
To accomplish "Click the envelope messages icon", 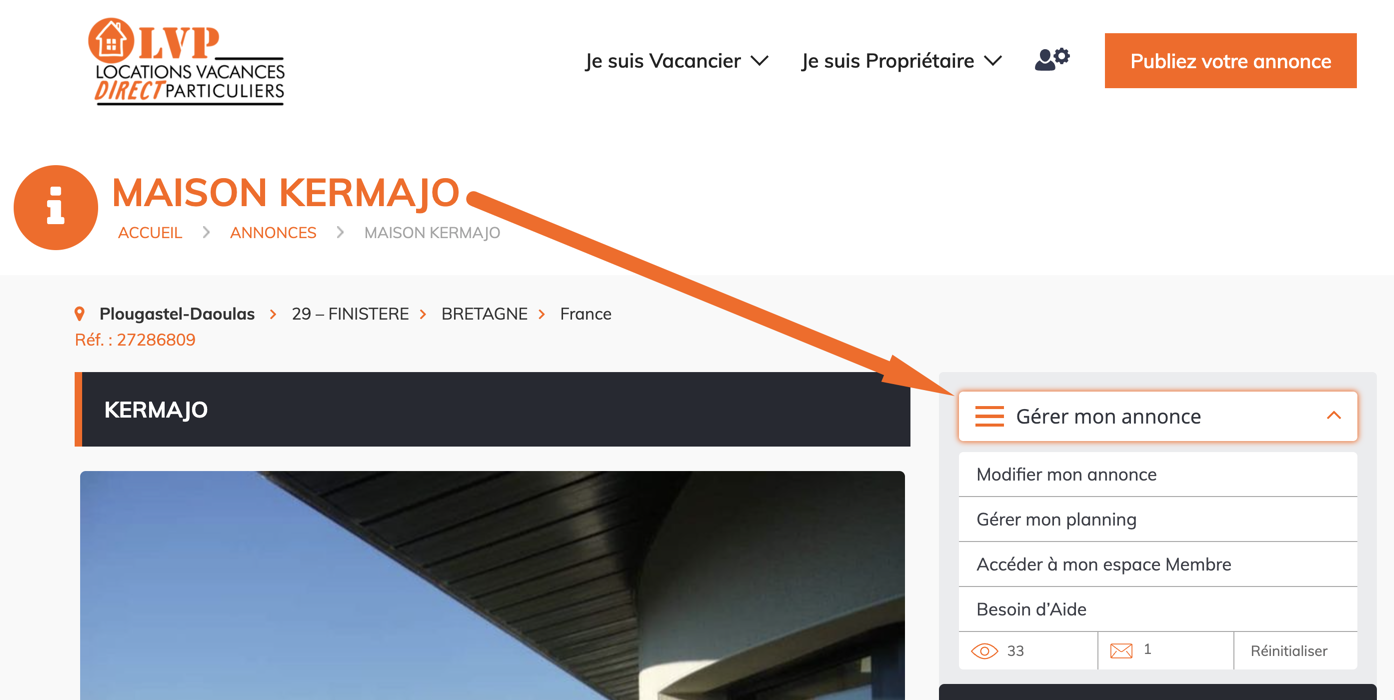I will click(x=1121, y=651).
